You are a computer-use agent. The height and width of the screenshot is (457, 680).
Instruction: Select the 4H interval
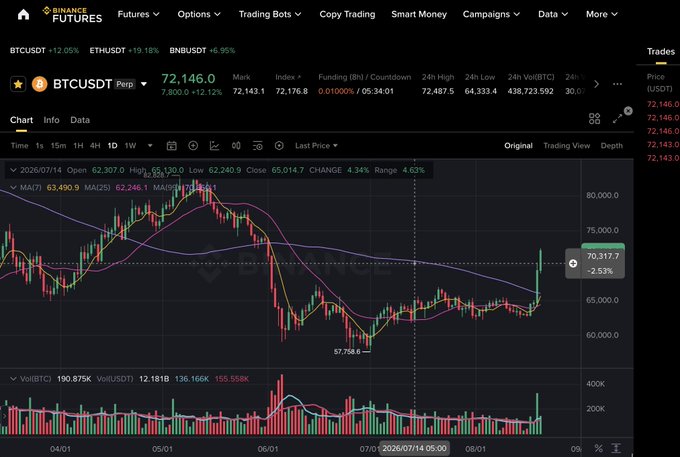coord(95,146)
